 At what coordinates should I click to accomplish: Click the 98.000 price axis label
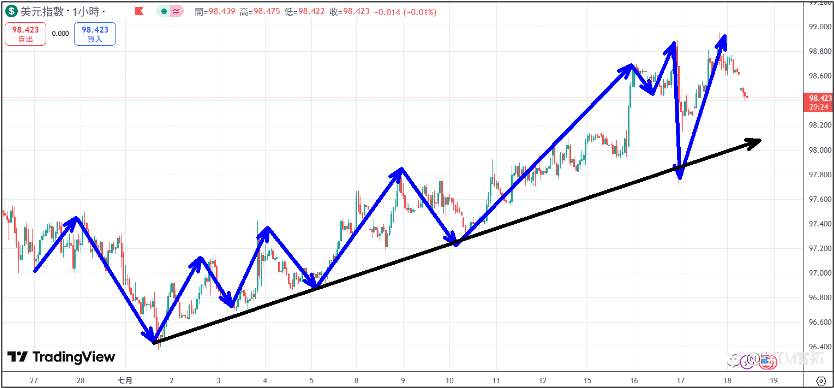pyautogui.click(x=820, y=150)
